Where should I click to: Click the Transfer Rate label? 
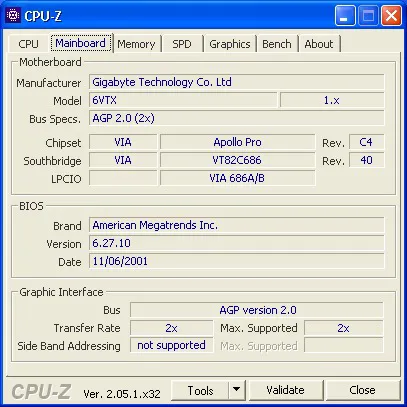(87, 328)
